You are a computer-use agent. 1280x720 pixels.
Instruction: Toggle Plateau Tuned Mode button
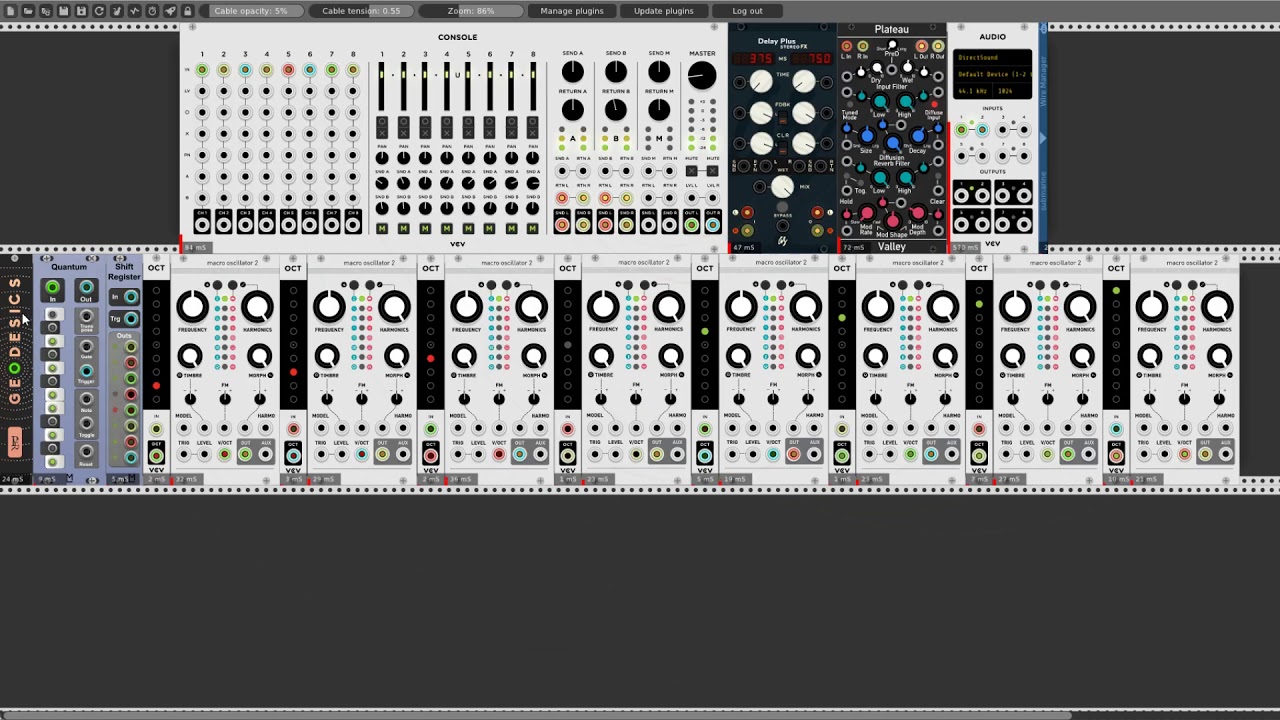(x=850, y=104)
